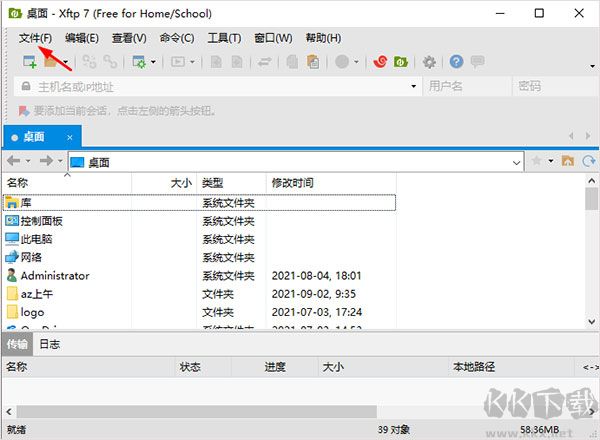
Task: Open the 命令(C) menu
Action: (177, 38)
